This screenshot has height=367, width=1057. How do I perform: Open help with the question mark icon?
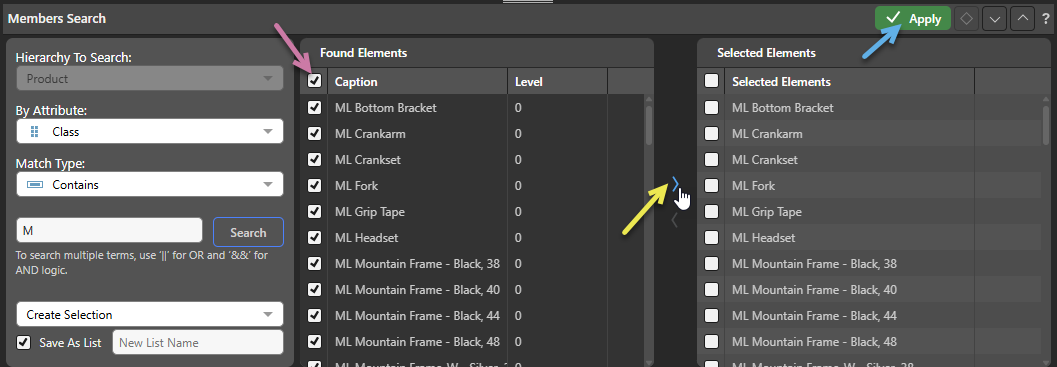1046,19
